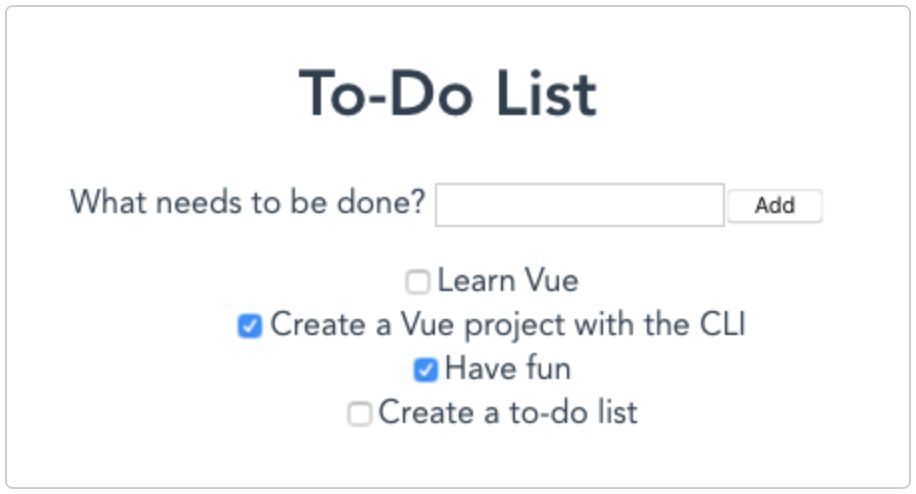Click the 'Create a Vue project with the CLI' label
The width and height of the screenshot is (916, 494).
tap(507, 325)
